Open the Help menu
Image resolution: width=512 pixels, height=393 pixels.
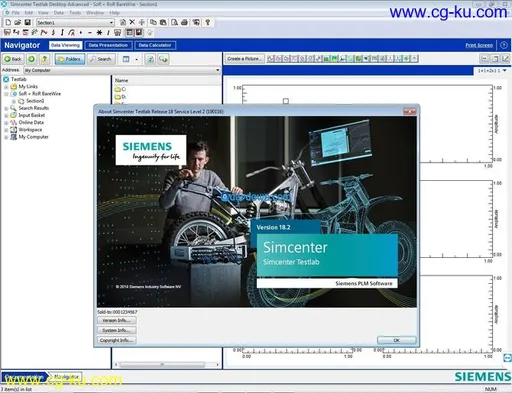tap(114, 13)
